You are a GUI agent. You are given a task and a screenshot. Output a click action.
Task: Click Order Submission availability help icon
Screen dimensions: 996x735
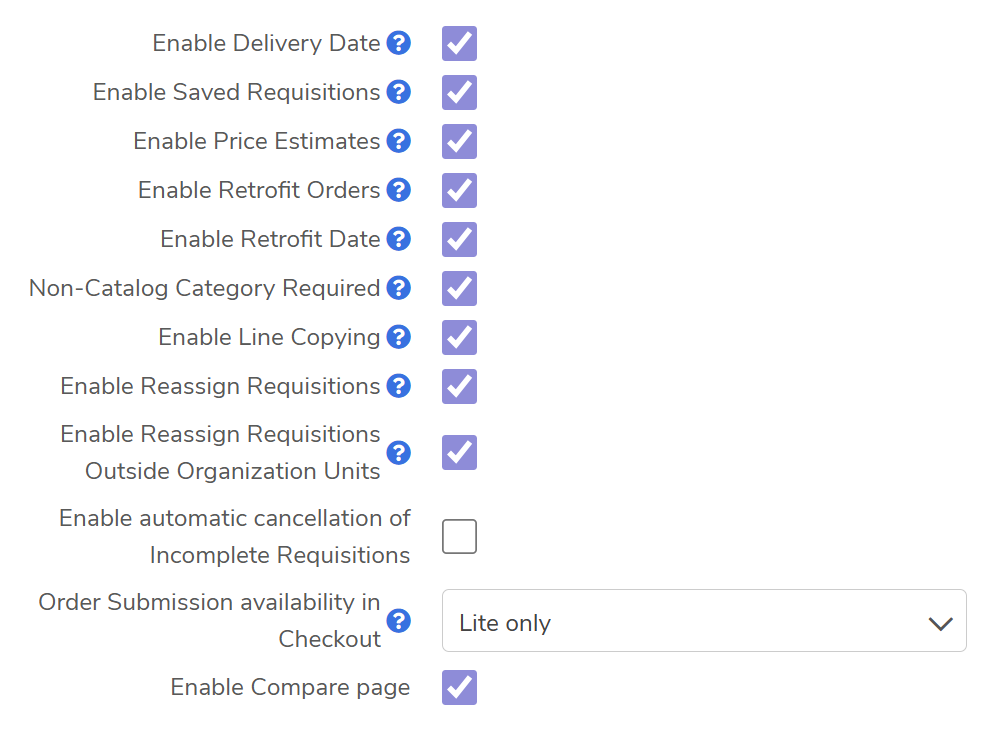399,621
